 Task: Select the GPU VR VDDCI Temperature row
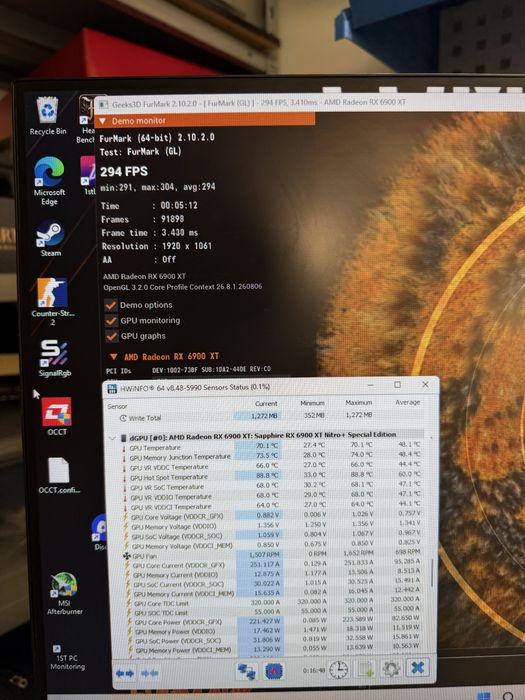tap(271, 505)
